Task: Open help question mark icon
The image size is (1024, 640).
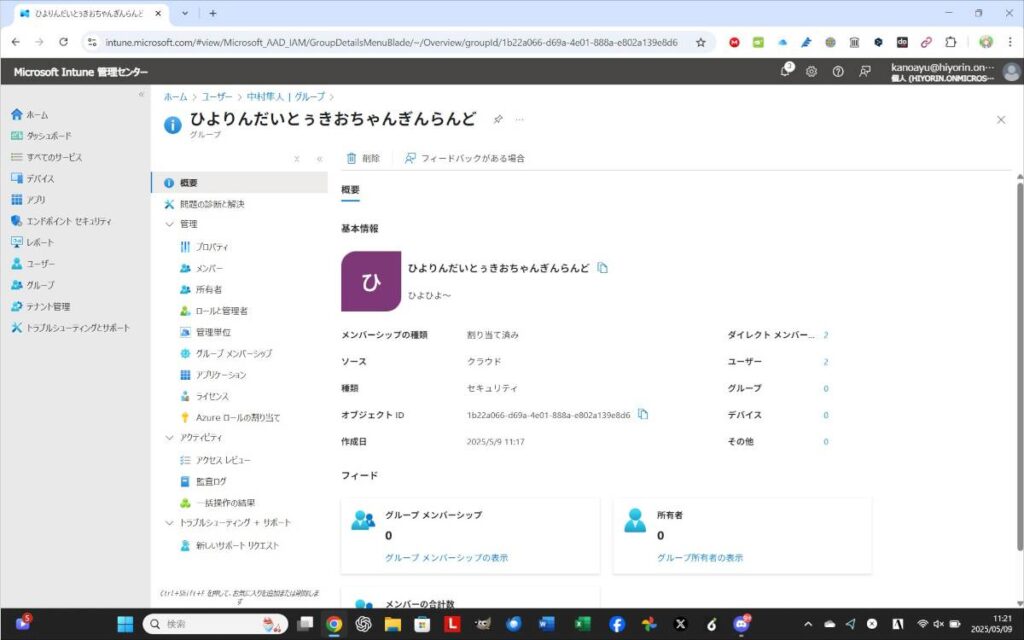Action: coord(838,72)
